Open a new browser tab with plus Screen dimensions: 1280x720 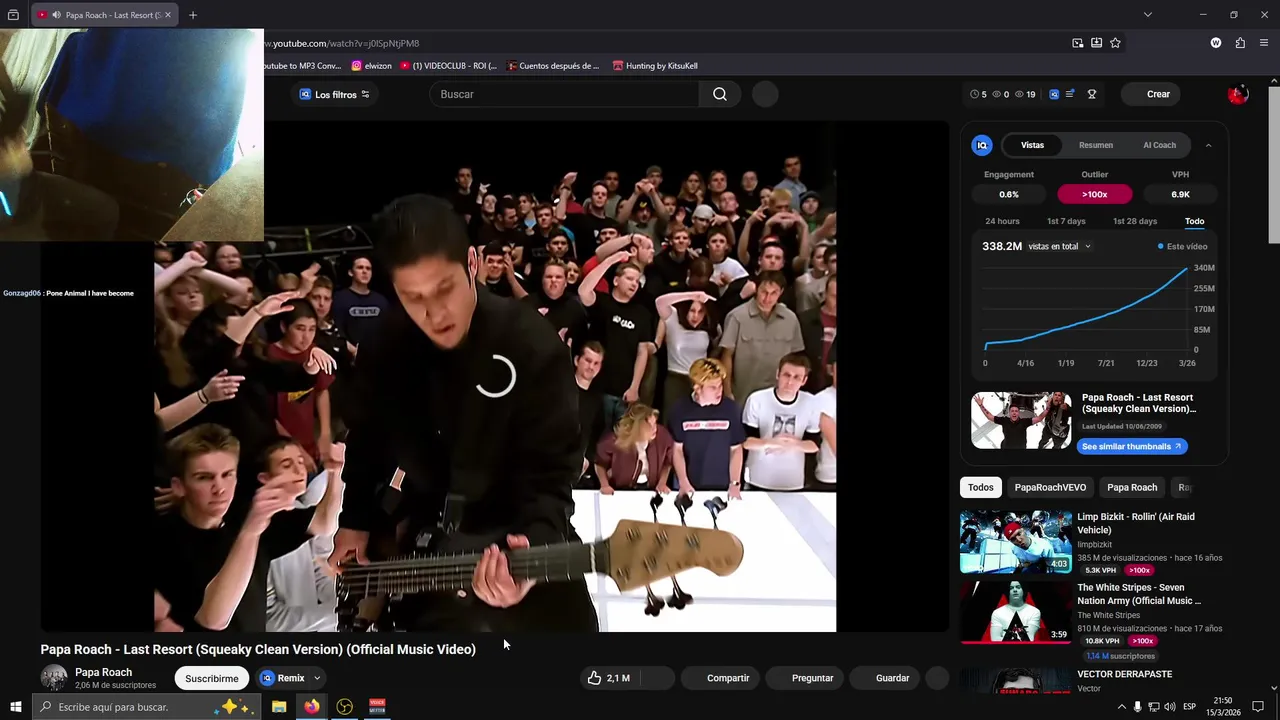(193, 15)
